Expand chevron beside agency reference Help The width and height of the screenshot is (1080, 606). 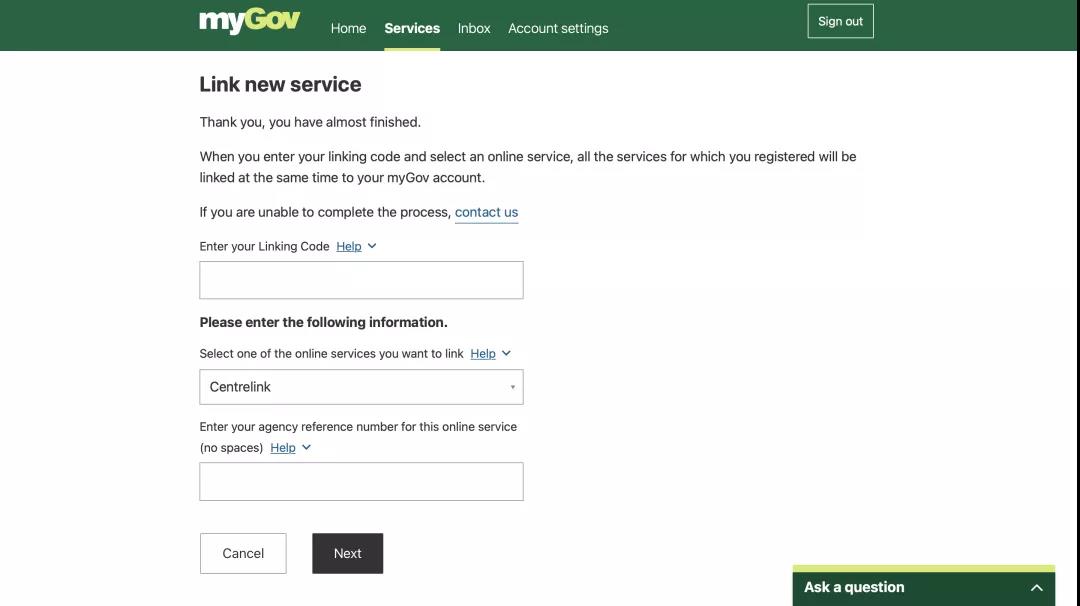point(307,447)
